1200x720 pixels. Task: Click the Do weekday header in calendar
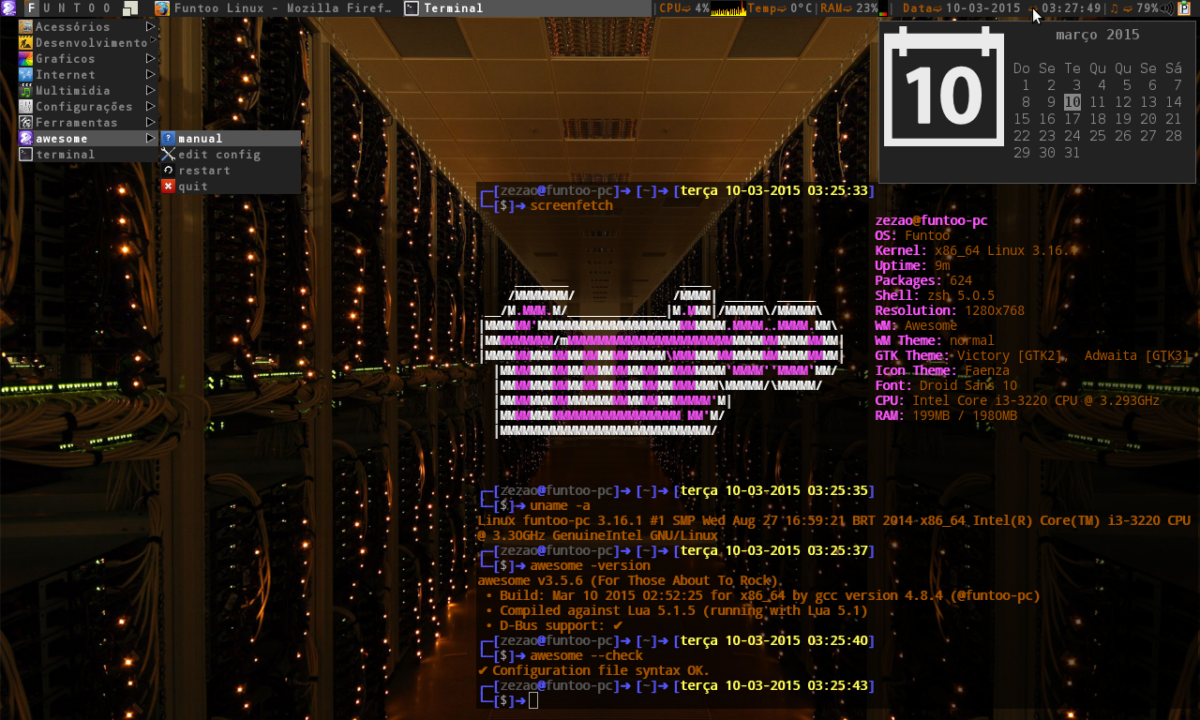1021,68
